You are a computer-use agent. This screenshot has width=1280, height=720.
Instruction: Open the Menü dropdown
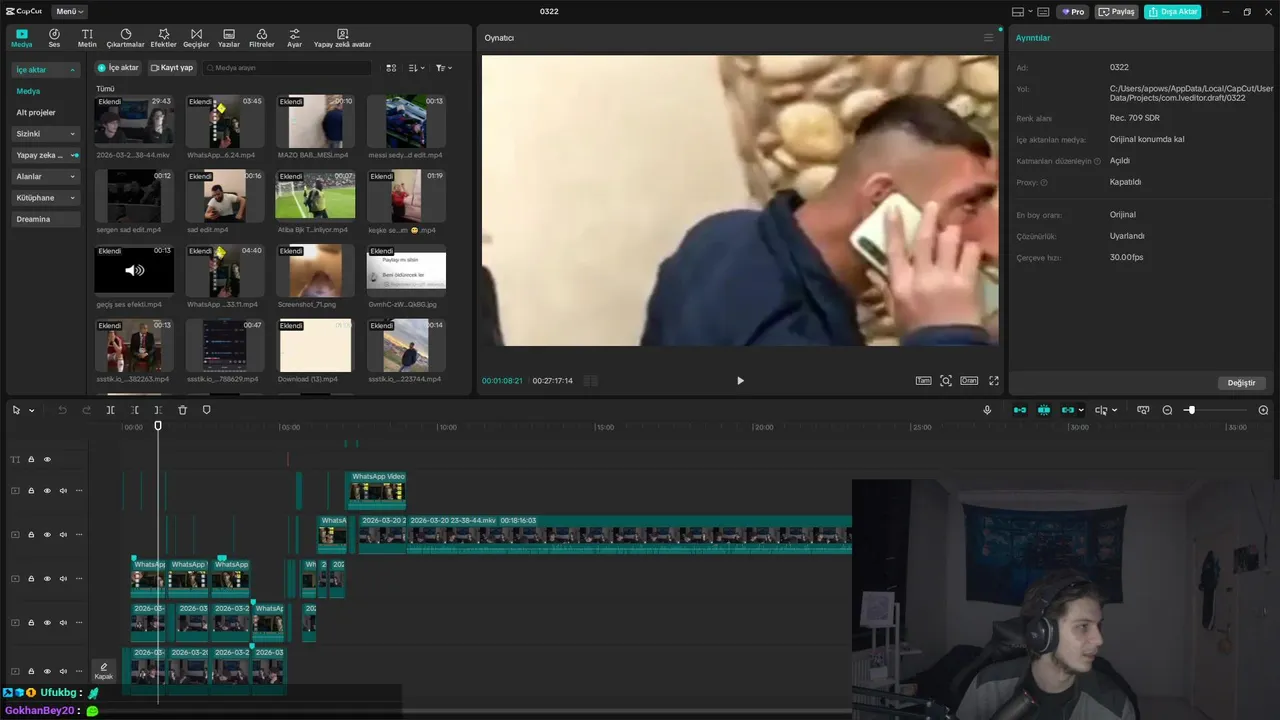click(x=69, y=12)
